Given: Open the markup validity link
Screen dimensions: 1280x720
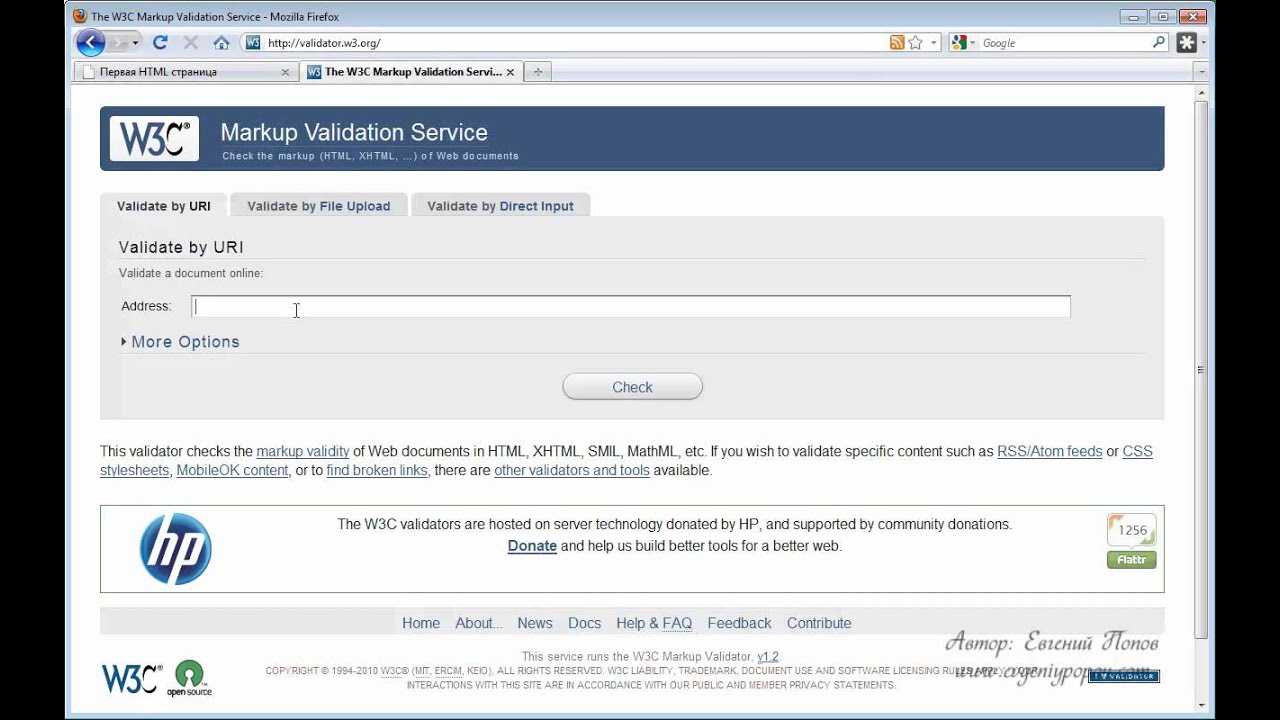Looking at the screenshot, I should (303, 452).
